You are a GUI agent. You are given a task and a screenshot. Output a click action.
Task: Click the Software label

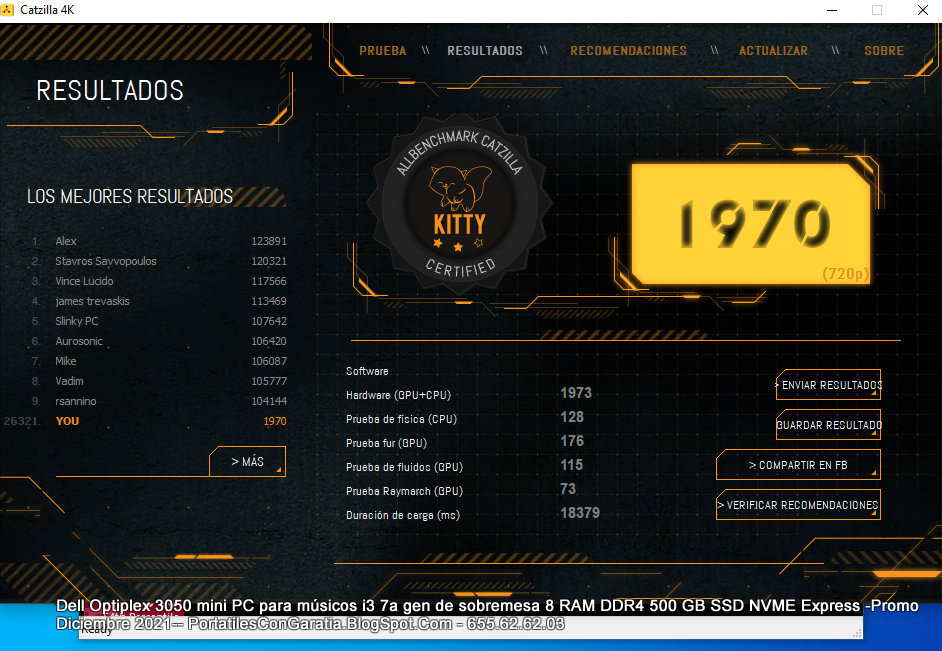coord(367,371)
